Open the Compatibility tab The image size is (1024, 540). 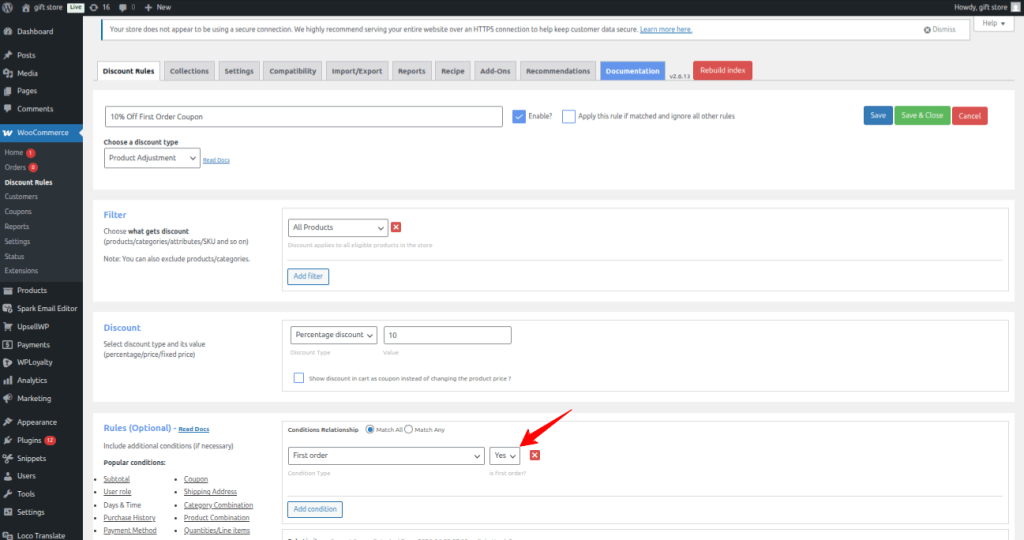click(293, 71)
